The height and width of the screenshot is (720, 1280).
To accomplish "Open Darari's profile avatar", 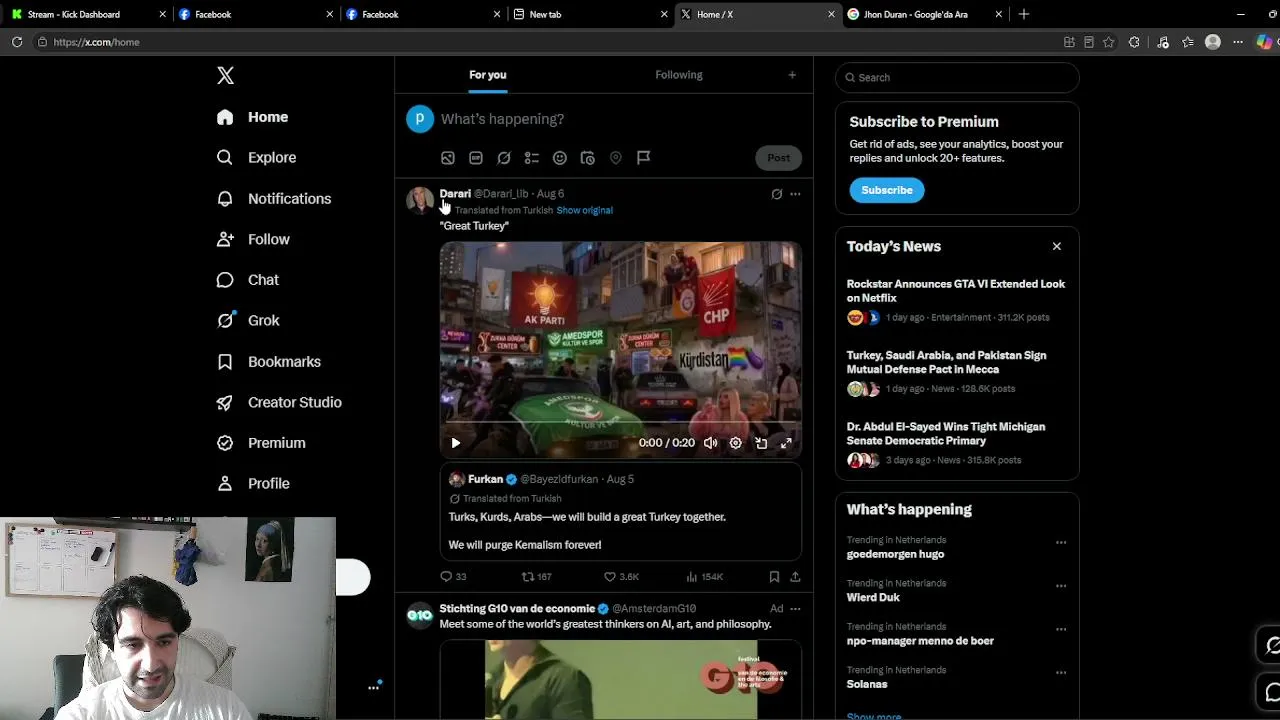I will (420, 200).
